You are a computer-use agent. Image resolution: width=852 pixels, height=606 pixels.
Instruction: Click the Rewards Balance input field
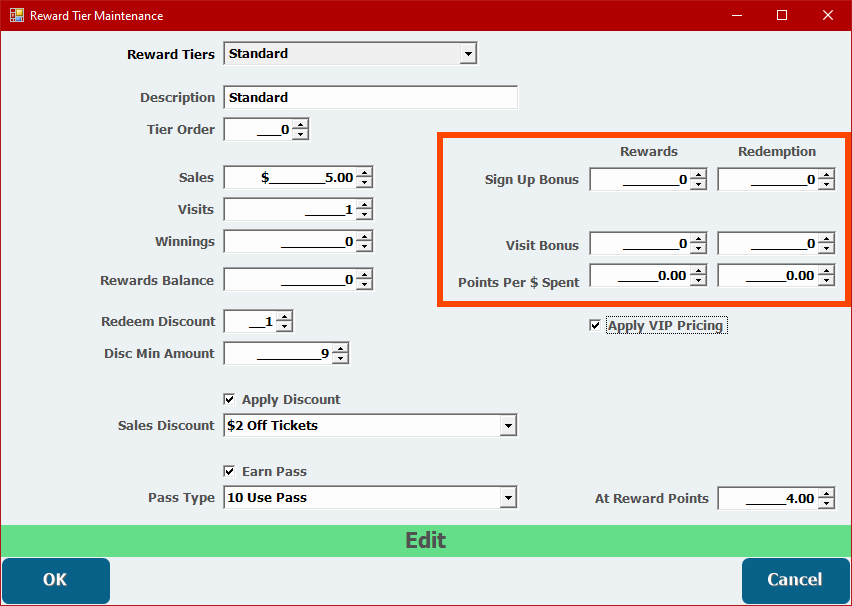pos(290,280)
